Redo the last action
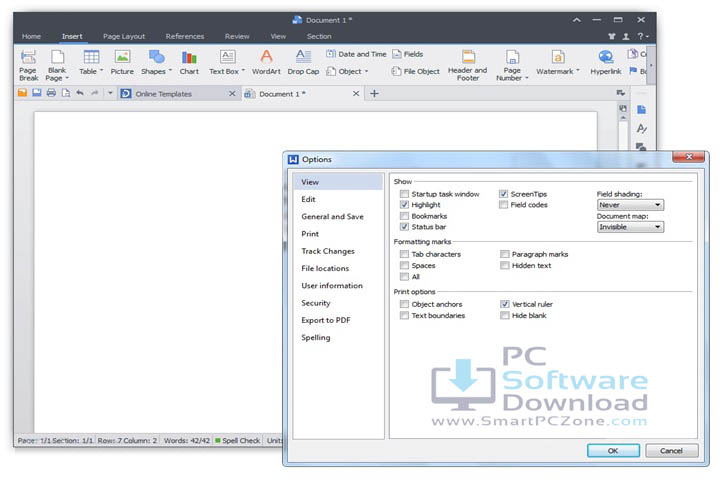 pyautogui.click(x=95, y=93)
